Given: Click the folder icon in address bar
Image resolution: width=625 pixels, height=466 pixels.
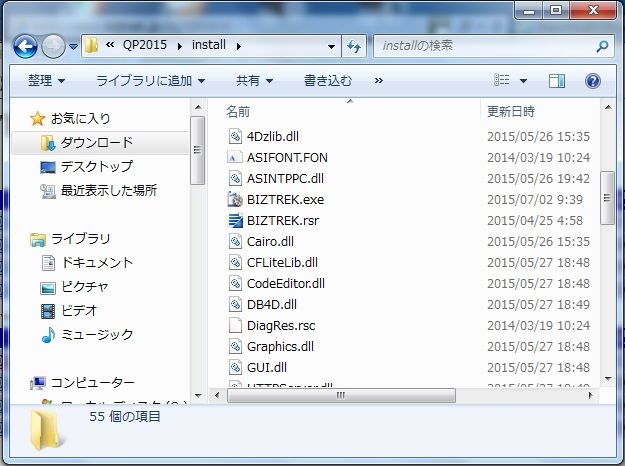Looking at the screenshot, I should (92, 46).
